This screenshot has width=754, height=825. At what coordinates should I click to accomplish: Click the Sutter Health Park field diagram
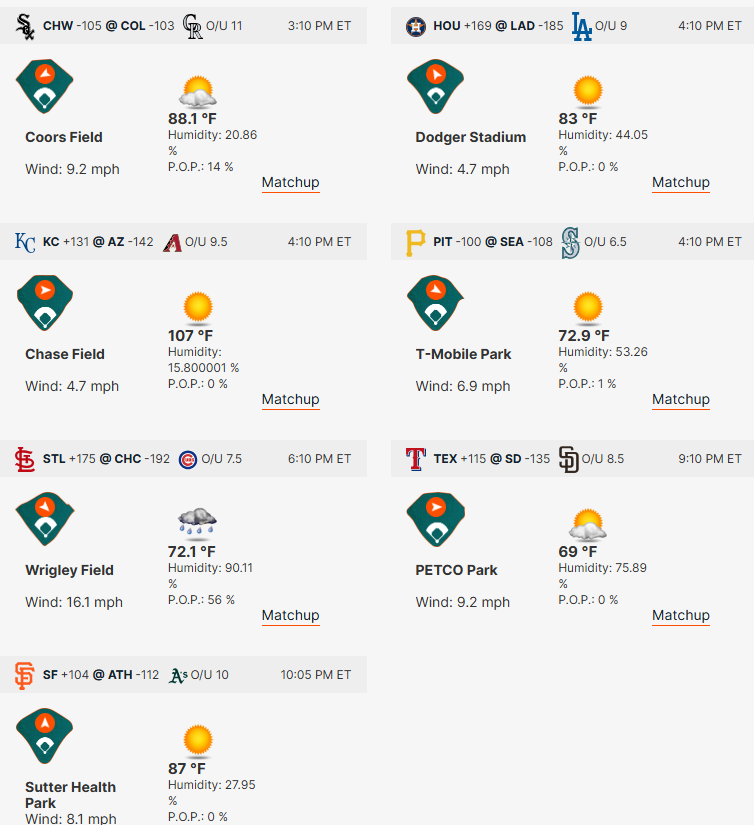coord(45,736)
